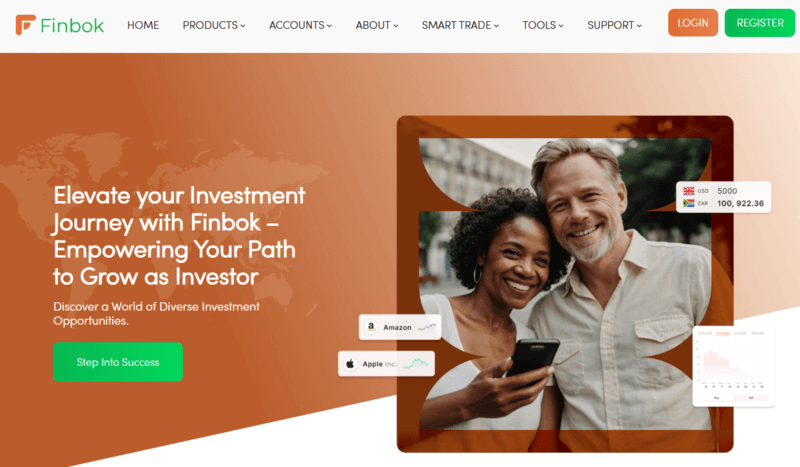Open the TOOLS dropdown menu
The image size is (800, 467).
[543, 25]
